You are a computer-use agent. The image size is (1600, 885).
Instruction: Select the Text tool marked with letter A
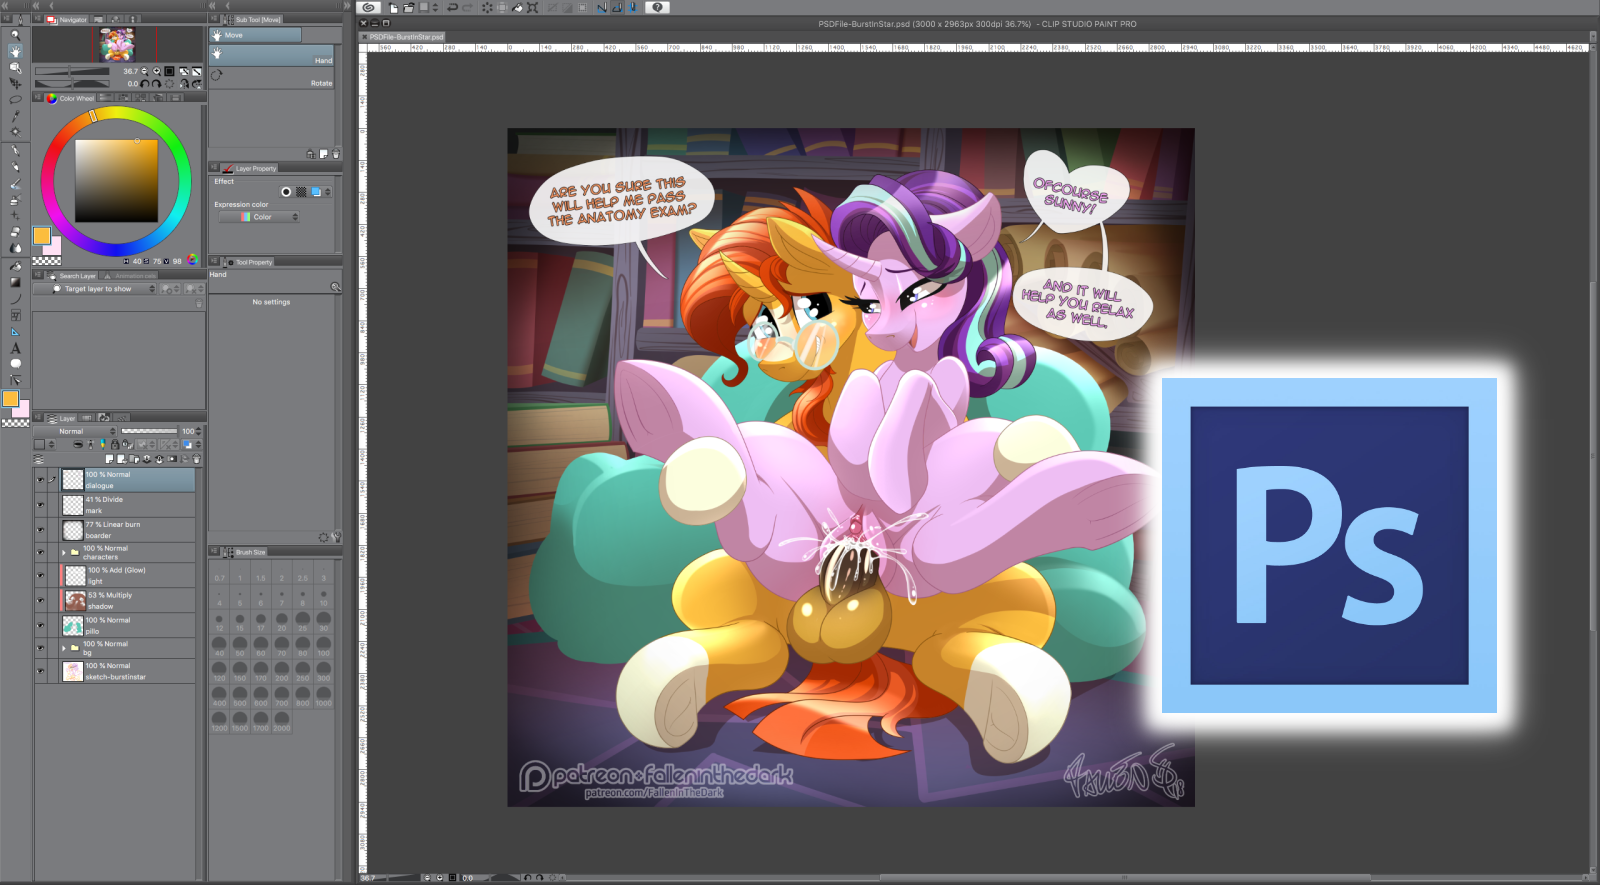point(15,348)
